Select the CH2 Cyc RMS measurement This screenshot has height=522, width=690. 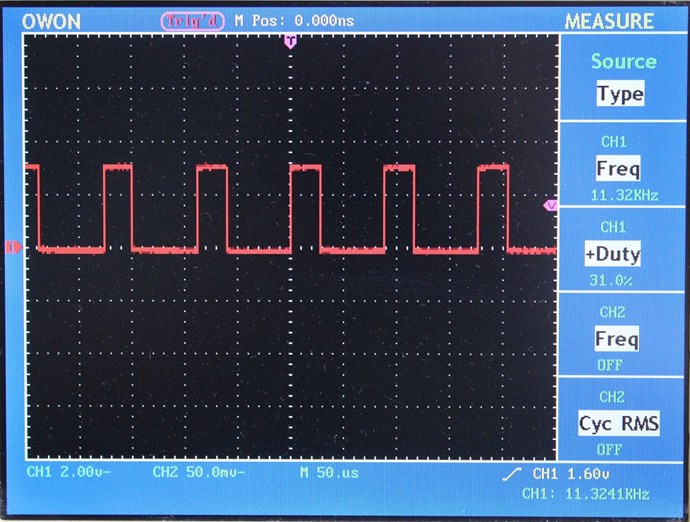619,423
